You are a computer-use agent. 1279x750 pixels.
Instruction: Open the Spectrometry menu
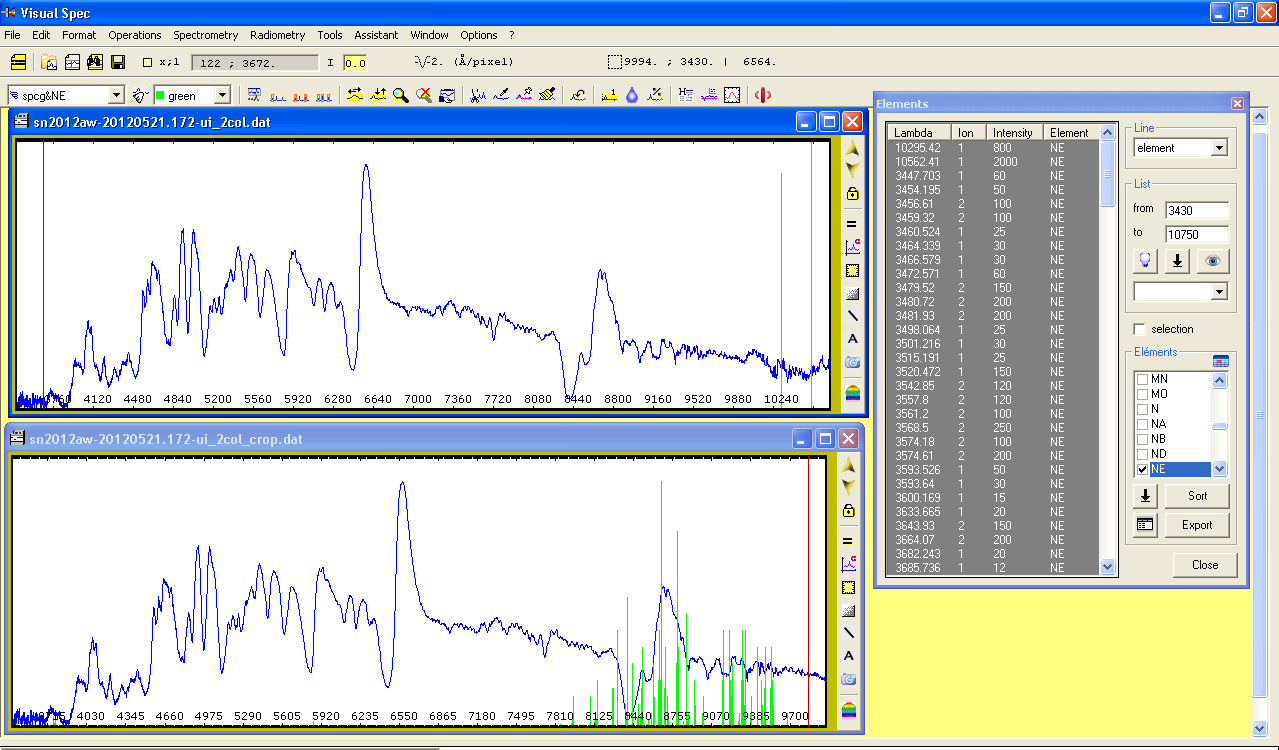[x=205, y=35]
